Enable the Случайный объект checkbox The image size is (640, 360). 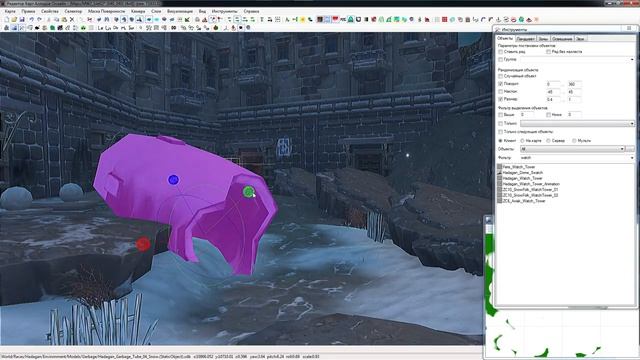(x=500, y=76)
